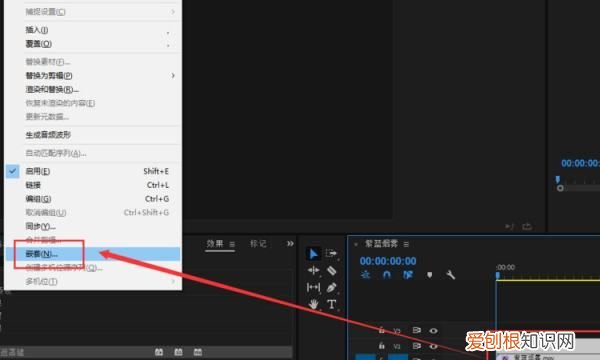Click the monitor playhead marker
The image size is (600, 360).
pyautogui.click(x=558, y=179)
